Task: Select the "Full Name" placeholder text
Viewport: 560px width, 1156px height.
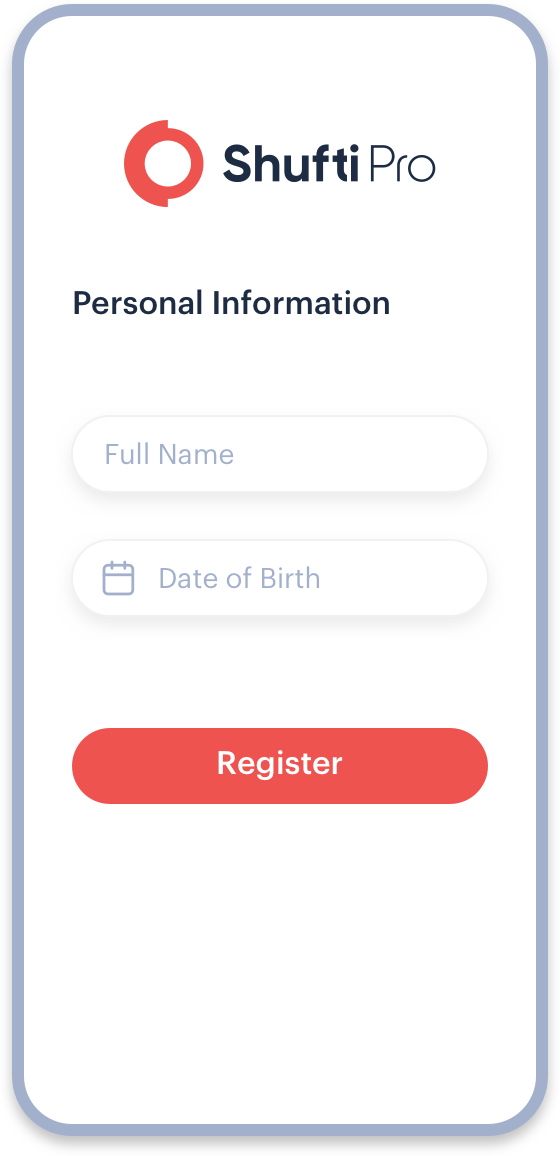Action: (x=169, y=454)
